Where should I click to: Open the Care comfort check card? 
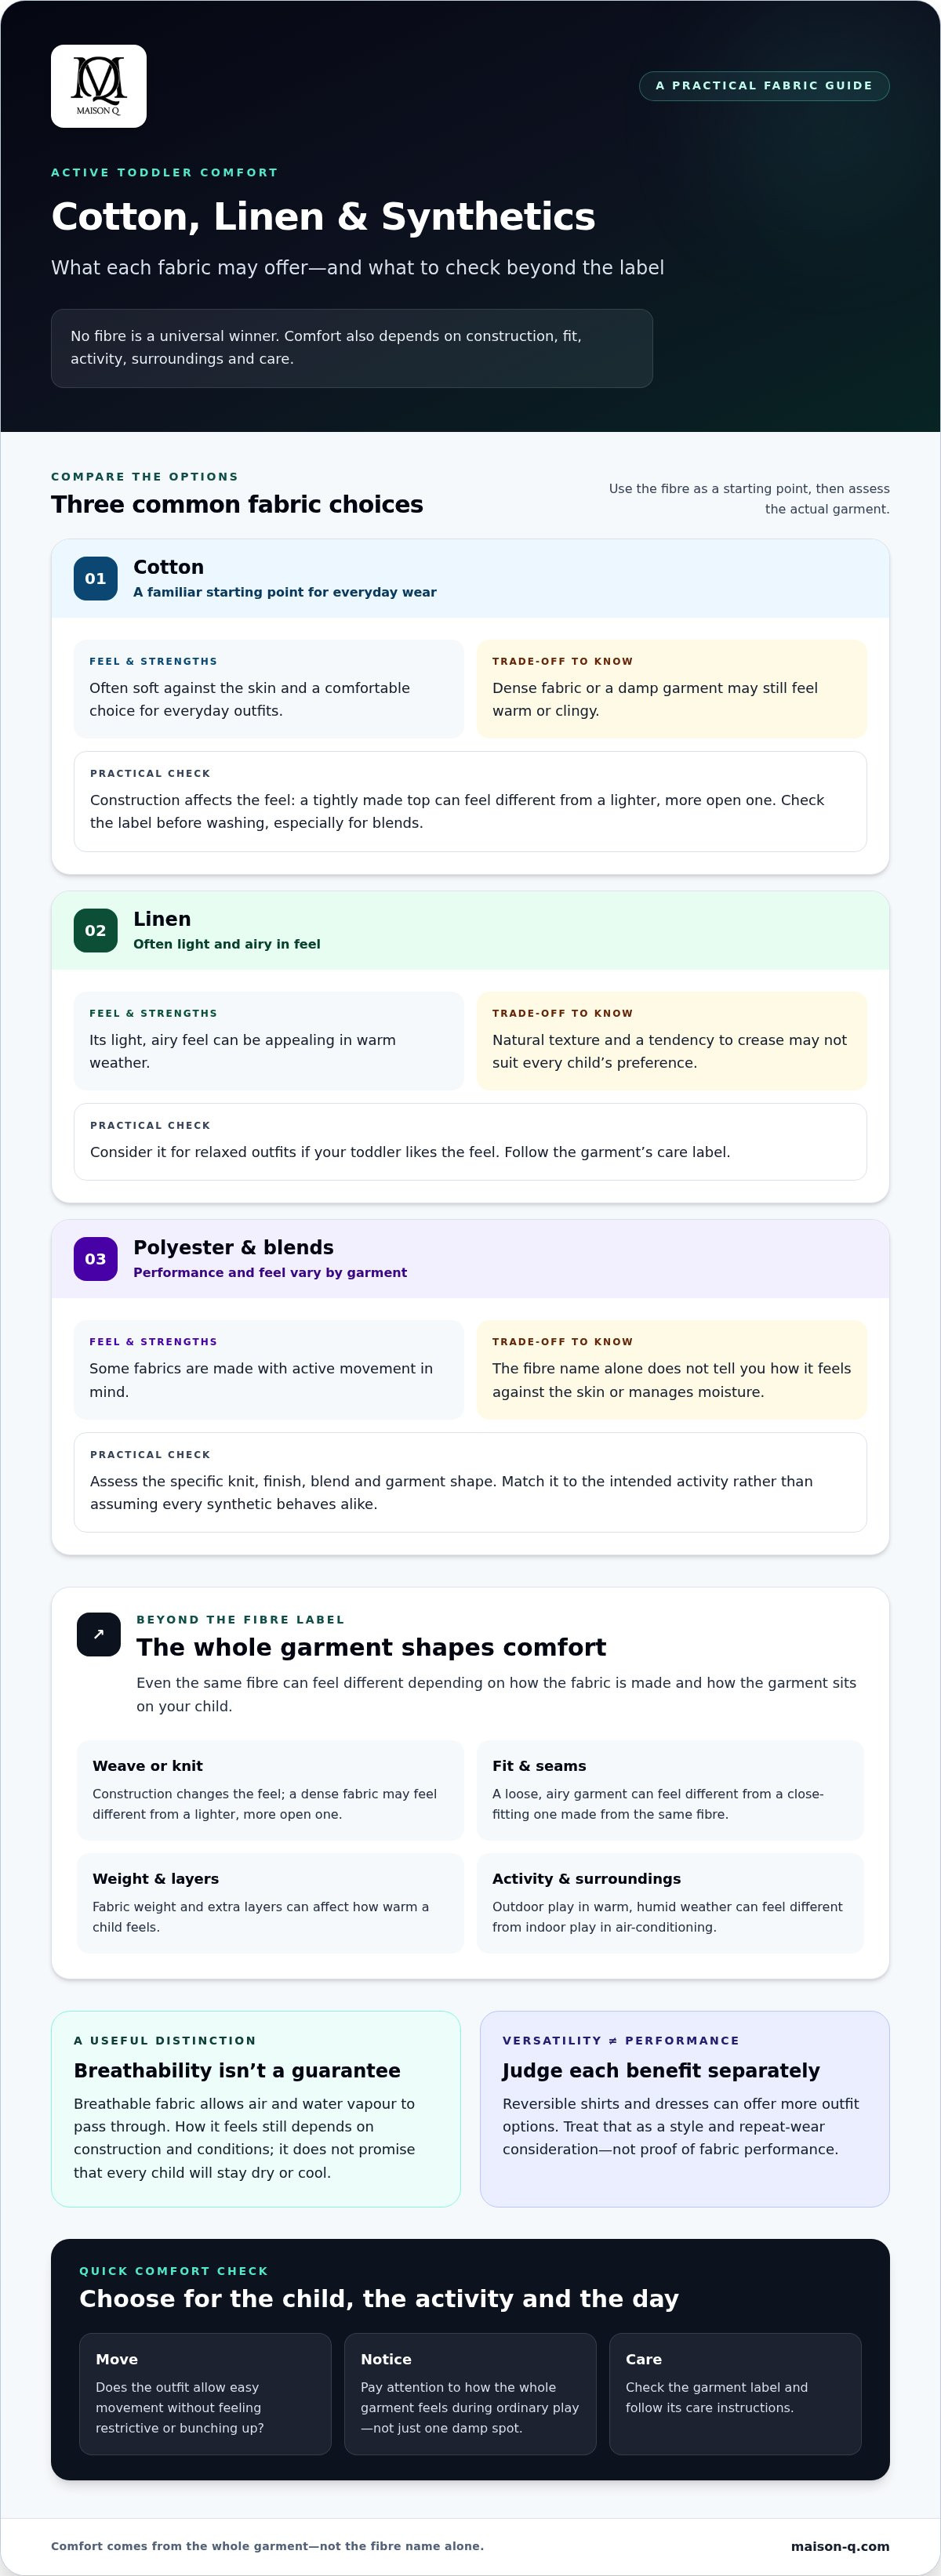tap(735, 2393)
